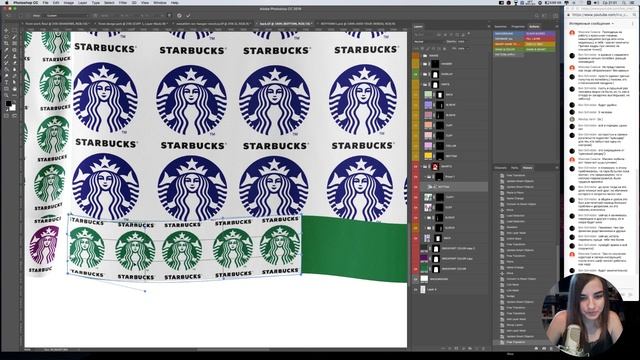The image size is (640, 360).
Task: Open the Image menu
Action: [69, 2]
